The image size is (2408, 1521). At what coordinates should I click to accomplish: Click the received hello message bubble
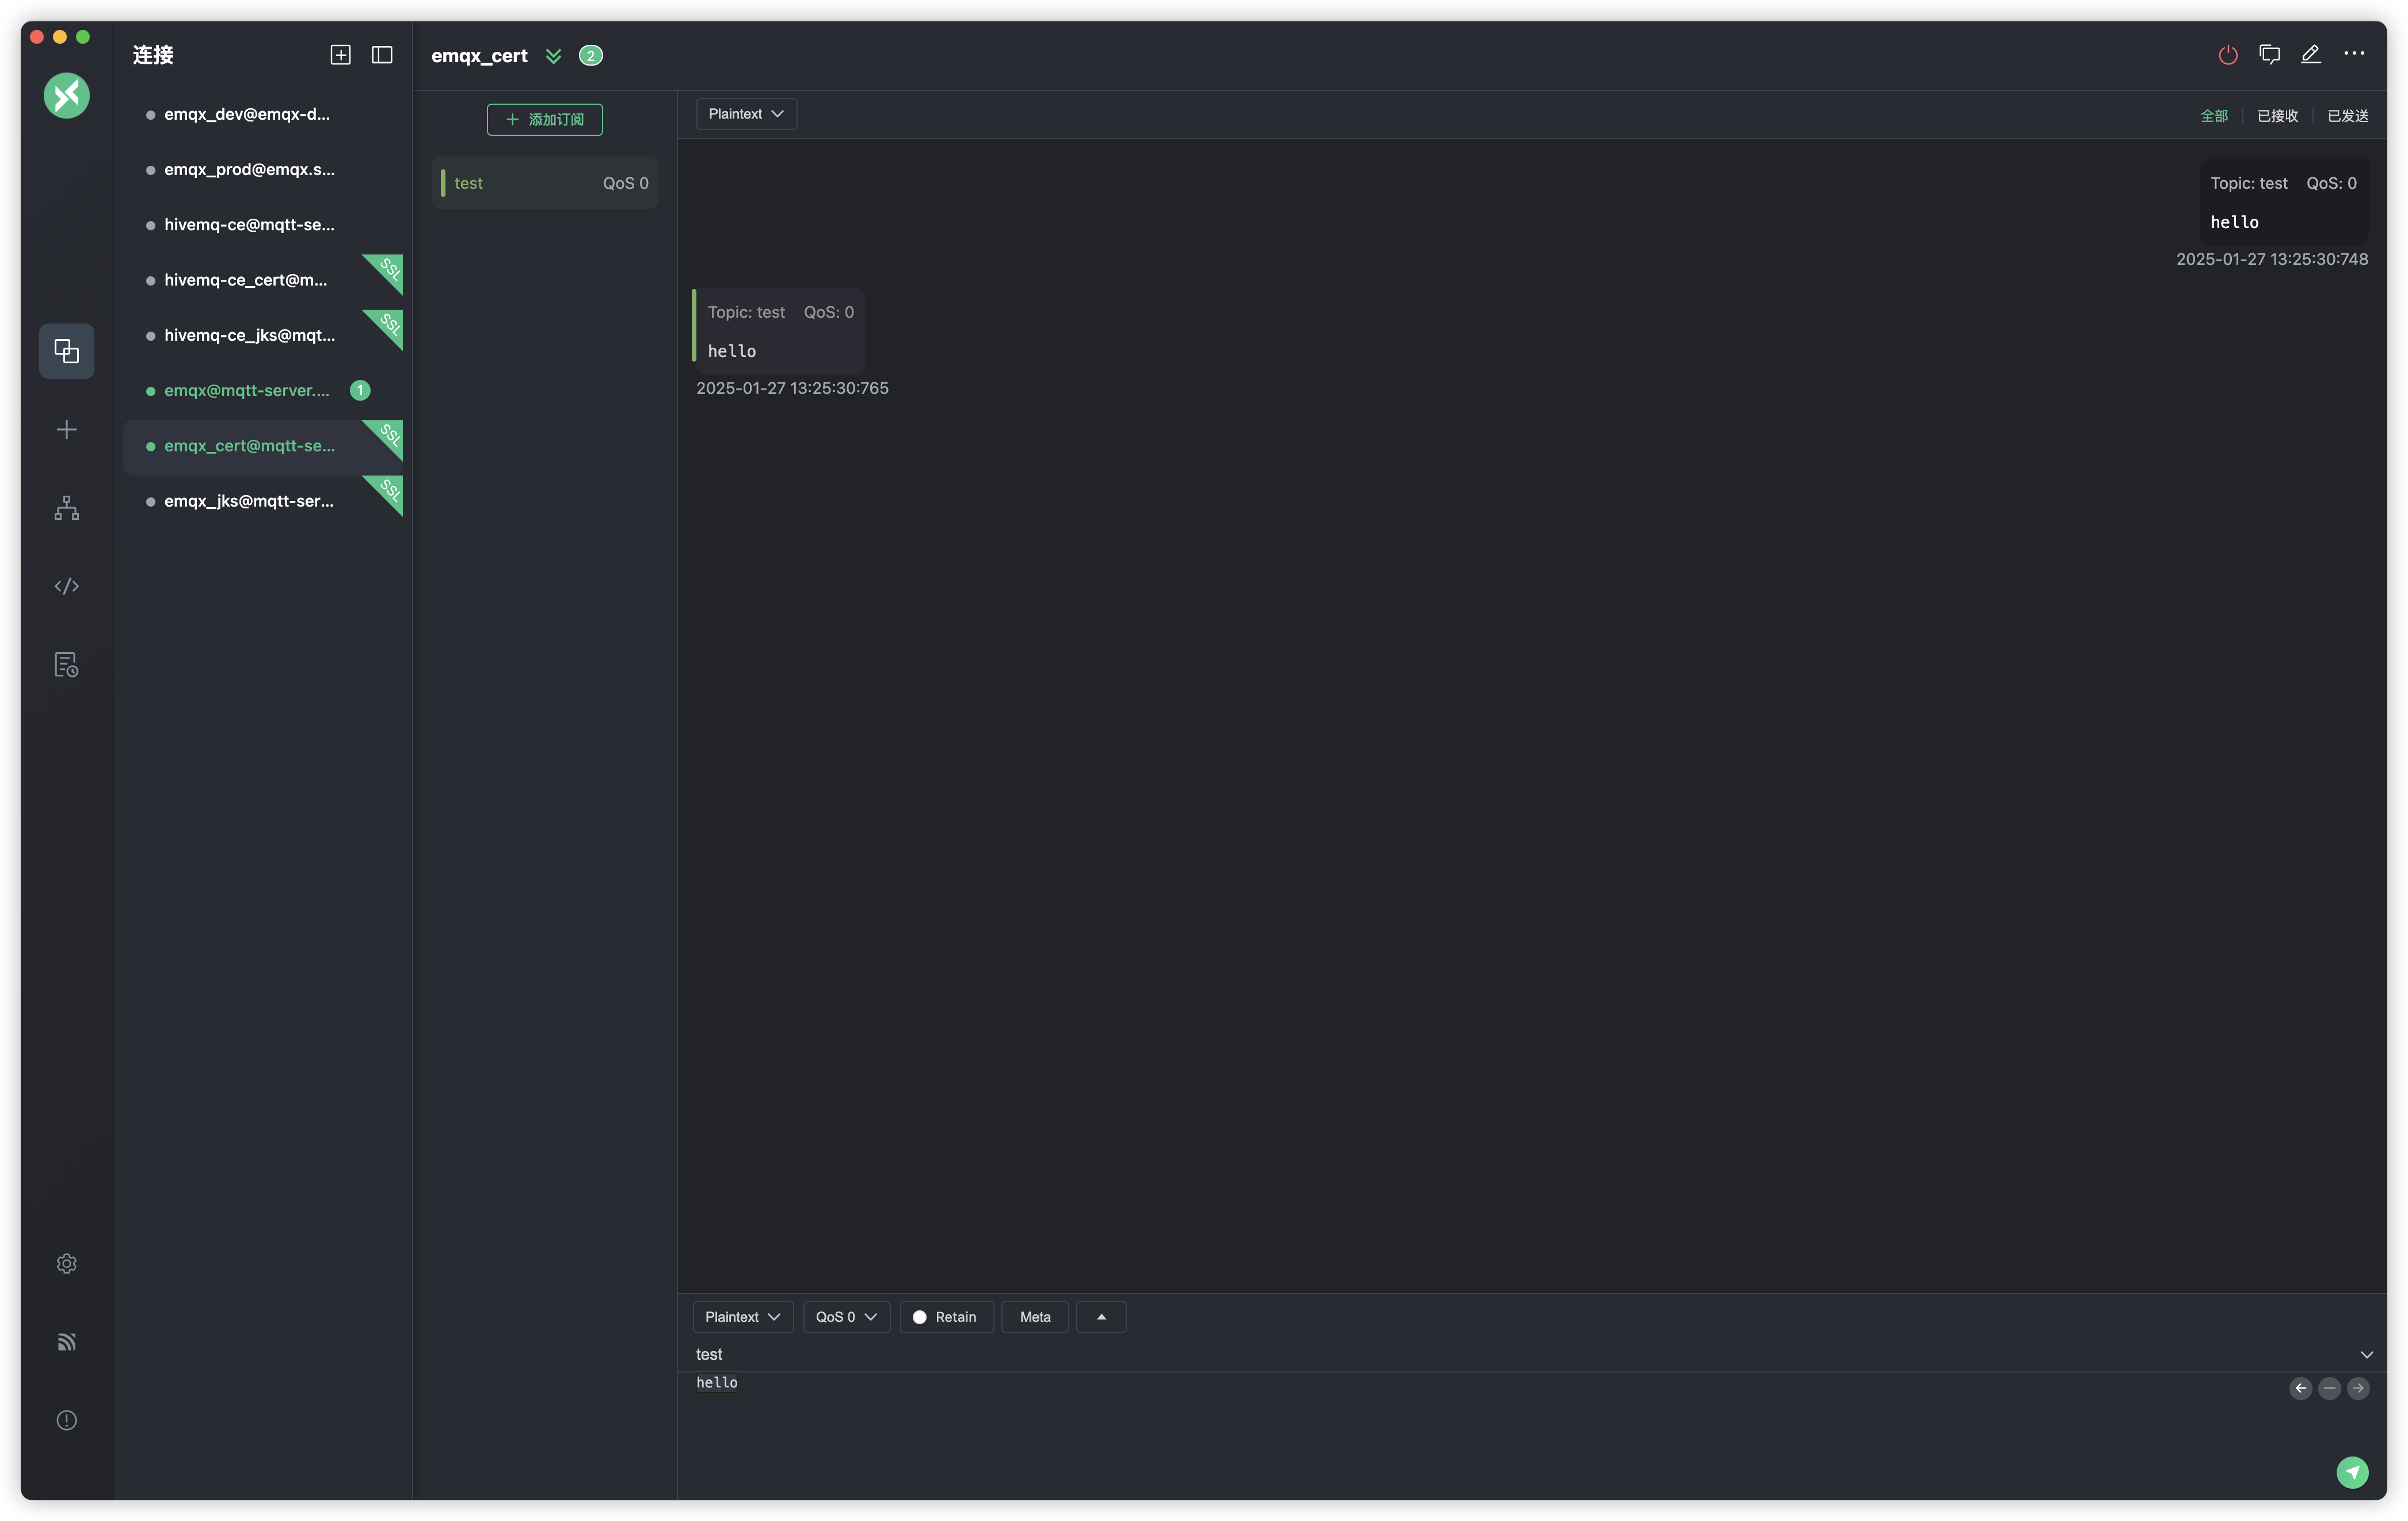pyautogui.click(x=779, y=331)
